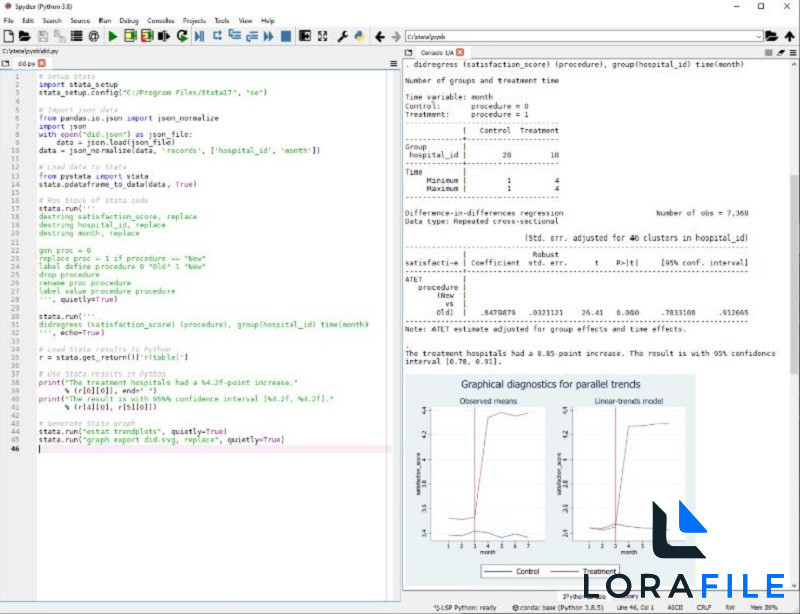Click the line 31 didregress code line
Viewport: 800px width, 614px height.
tap(203, 325)
